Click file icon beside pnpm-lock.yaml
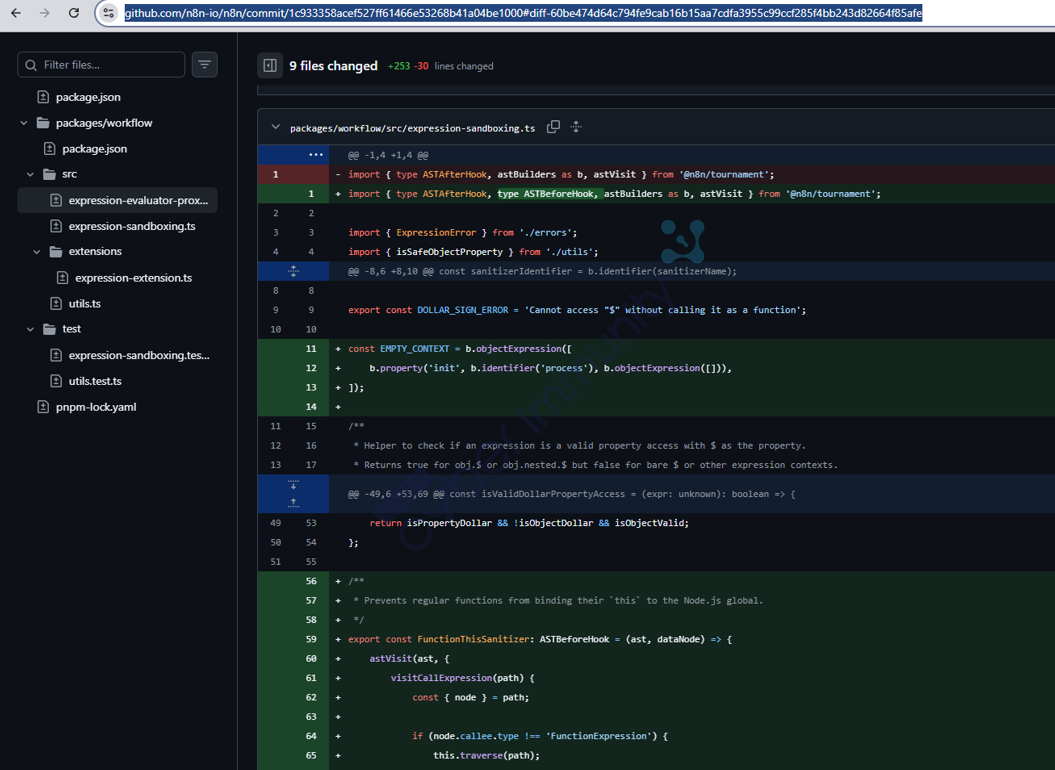This screenshot has width=1055, height=770. point(43,407)
